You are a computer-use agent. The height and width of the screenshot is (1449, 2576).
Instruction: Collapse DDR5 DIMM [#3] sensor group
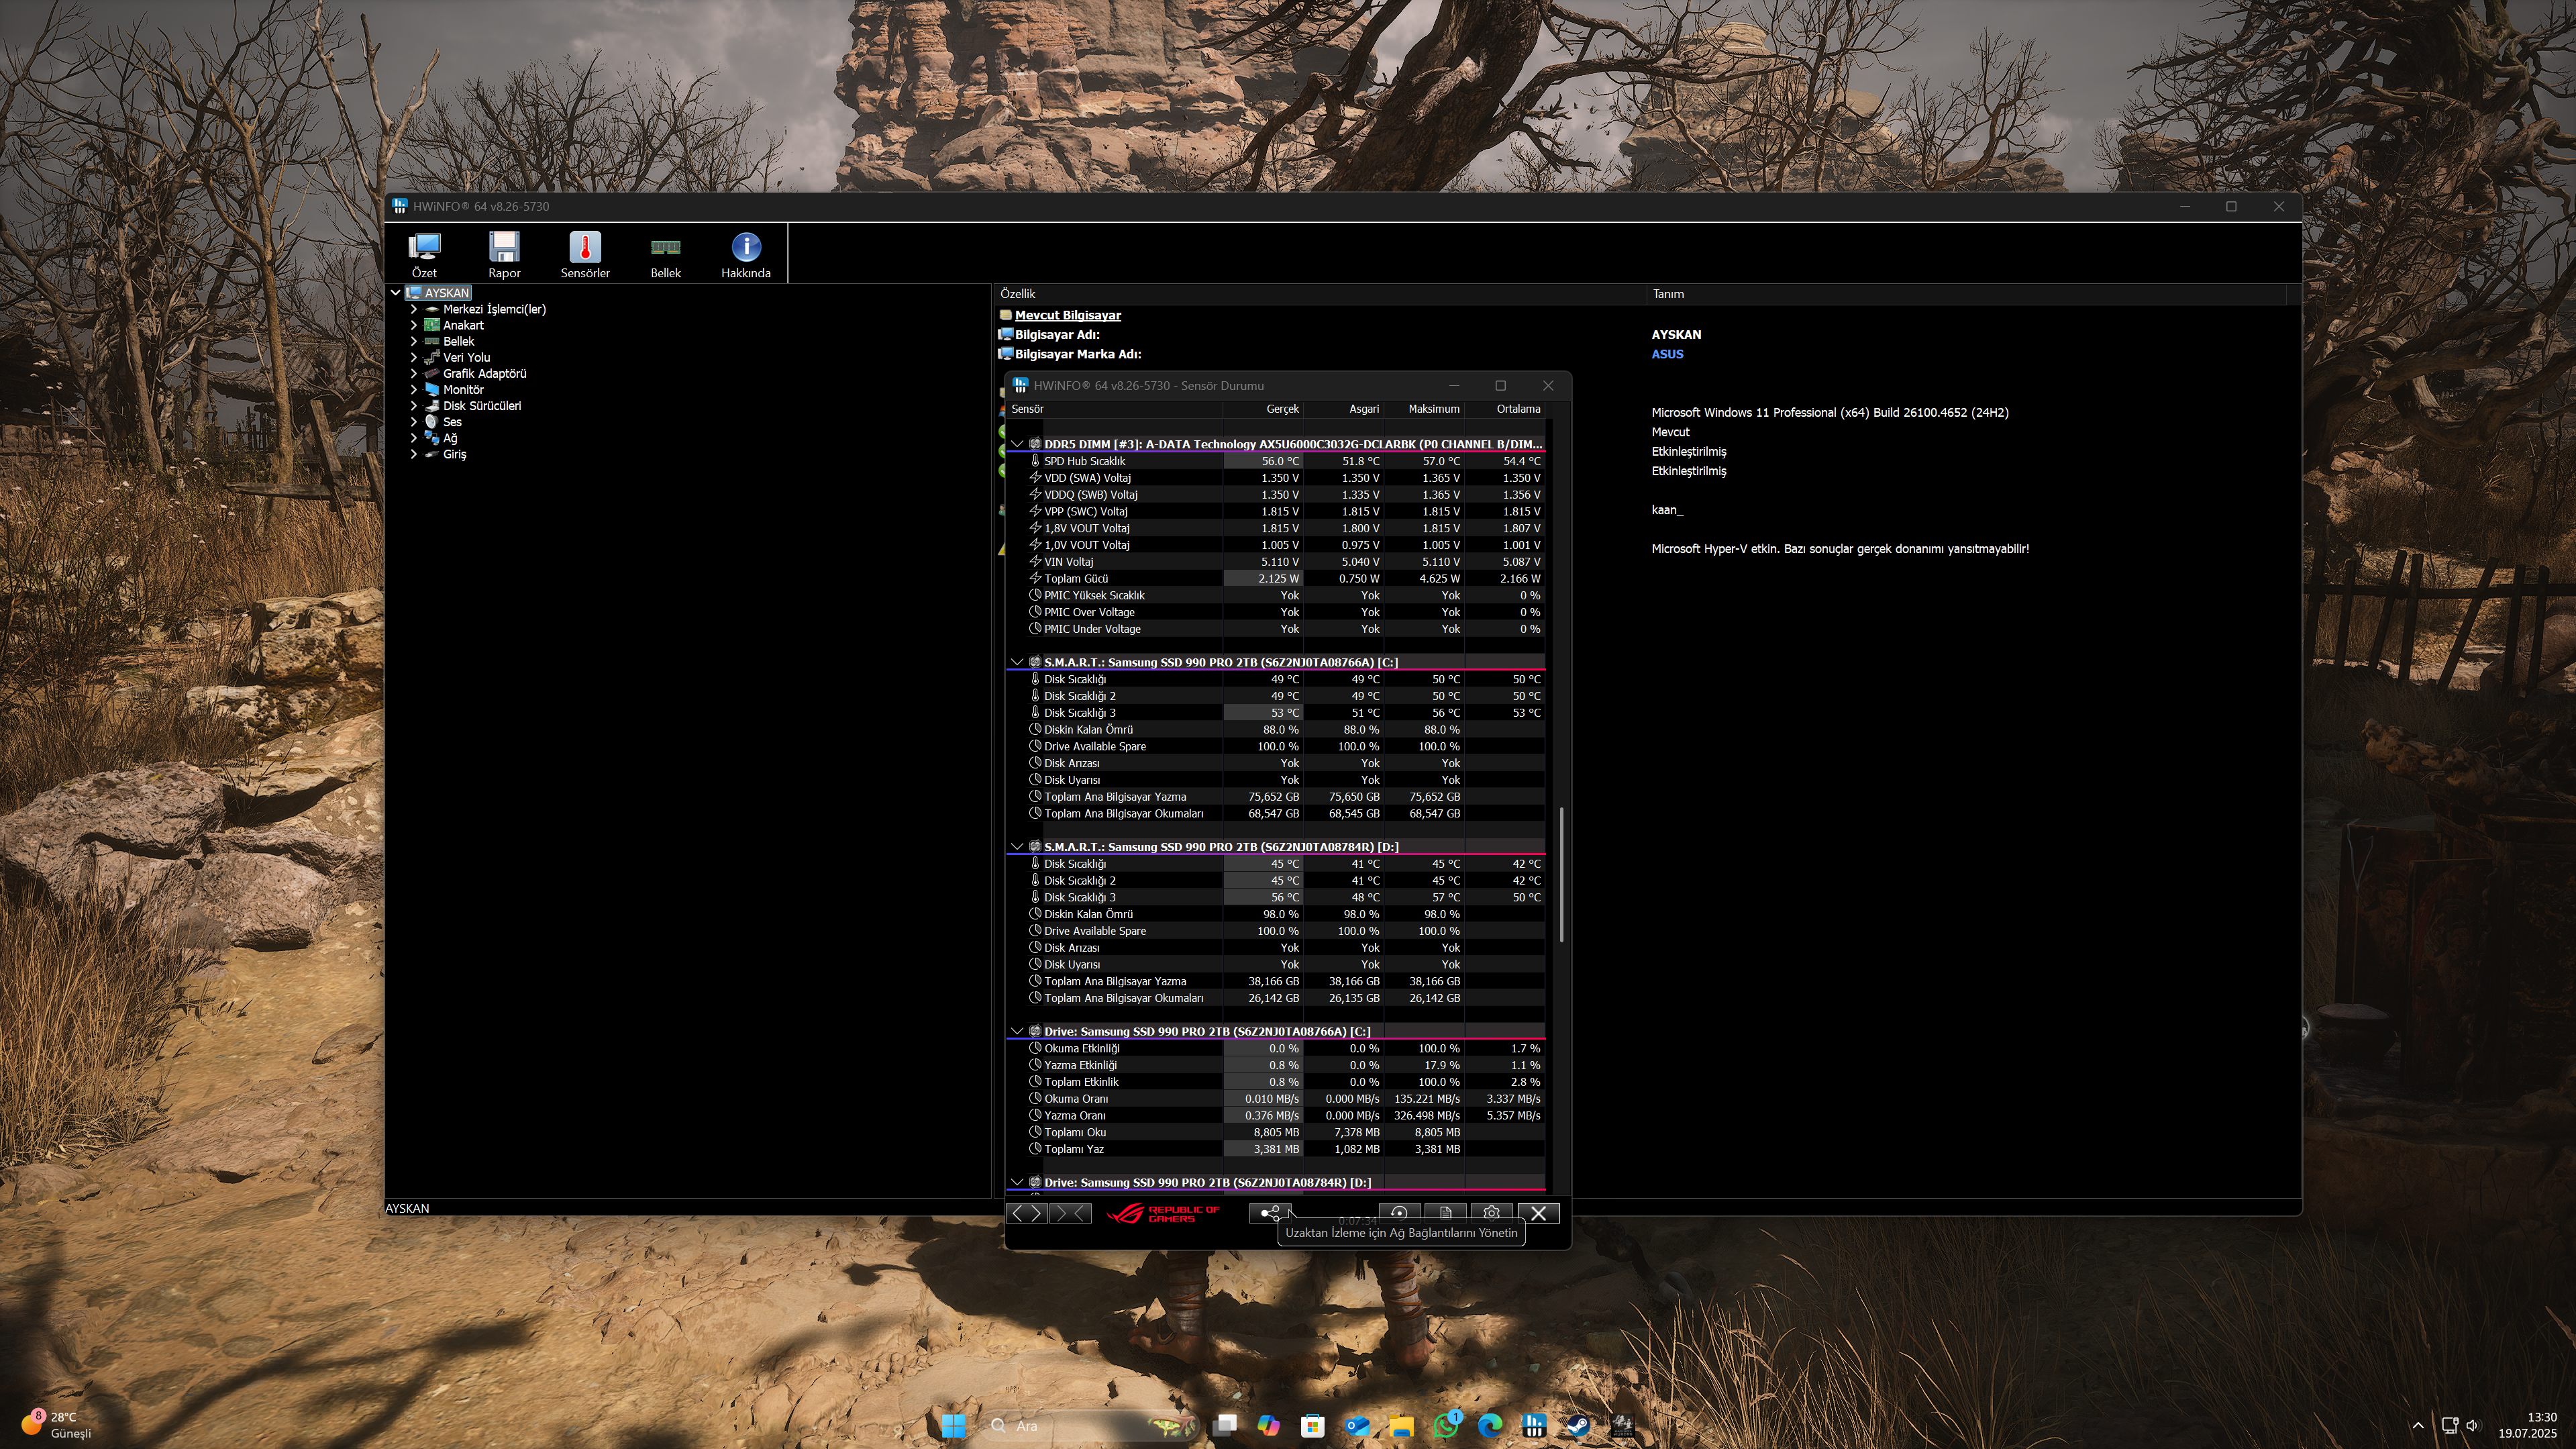1017,444
